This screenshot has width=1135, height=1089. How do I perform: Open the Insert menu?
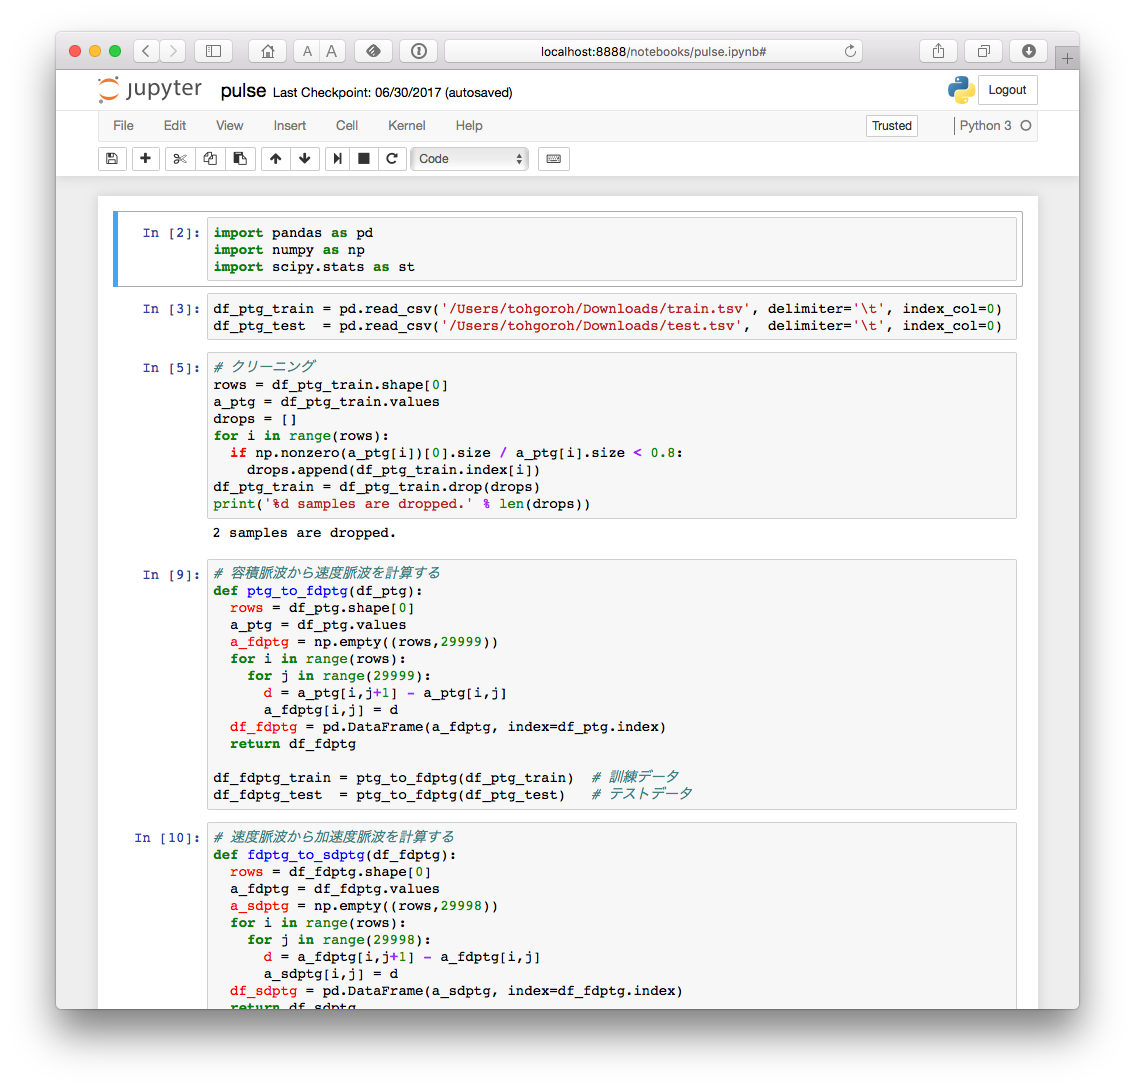(x=290, y=125)
